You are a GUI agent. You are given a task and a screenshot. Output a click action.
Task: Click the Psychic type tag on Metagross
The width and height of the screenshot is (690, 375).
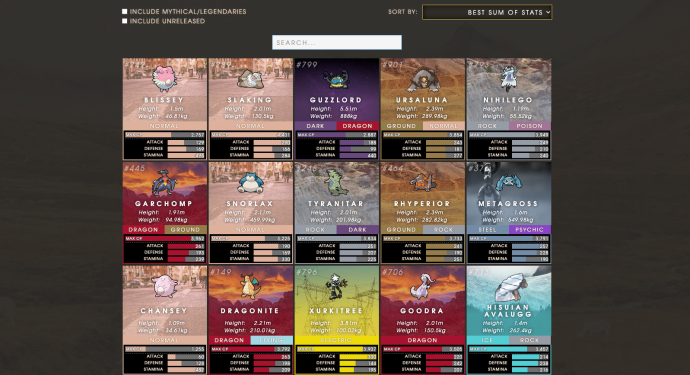pos(529,229)
